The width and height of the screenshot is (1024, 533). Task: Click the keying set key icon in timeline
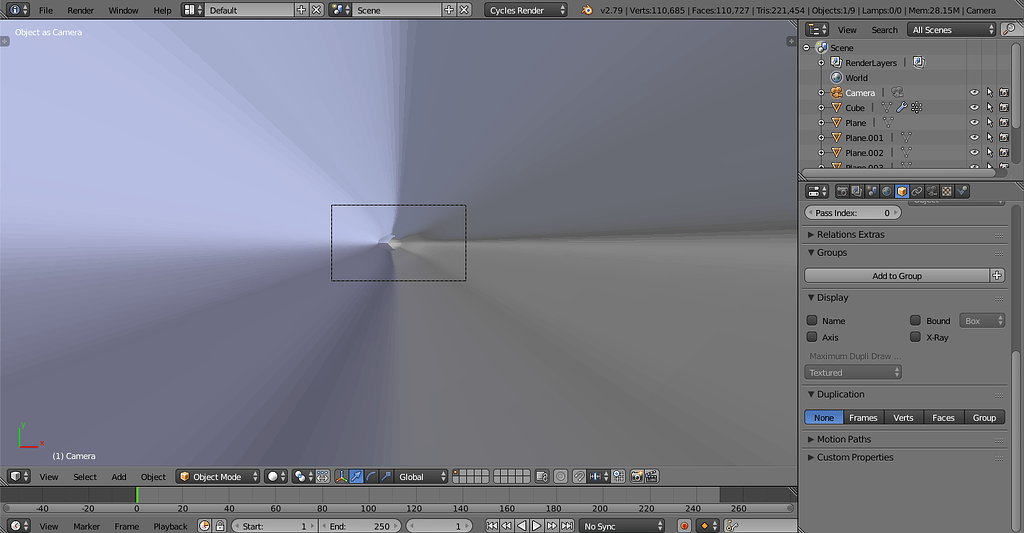(x=732, y=526)
